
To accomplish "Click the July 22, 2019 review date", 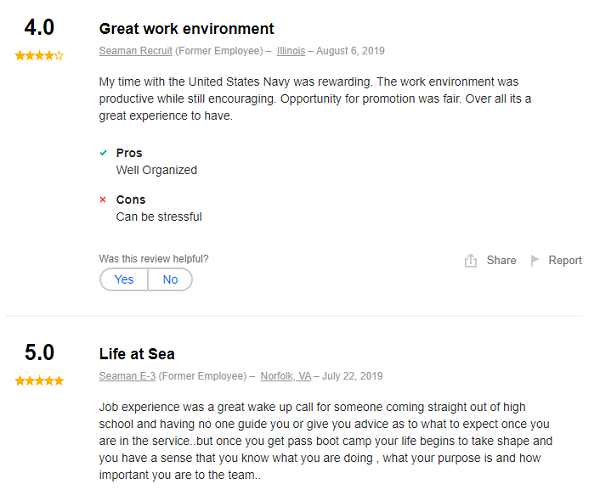I will (350, 376).
